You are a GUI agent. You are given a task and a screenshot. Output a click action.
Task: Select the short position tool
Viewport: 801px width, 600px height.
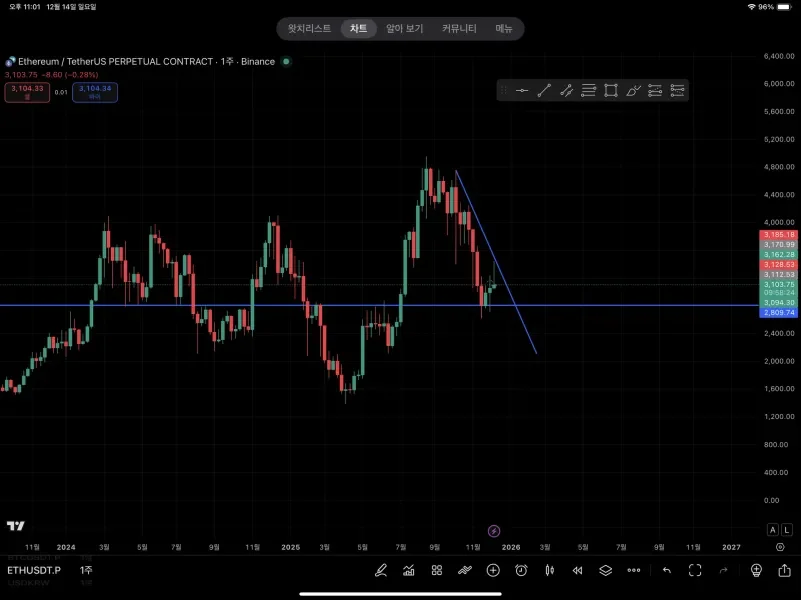pyautogui.click(x=677, y=91)
